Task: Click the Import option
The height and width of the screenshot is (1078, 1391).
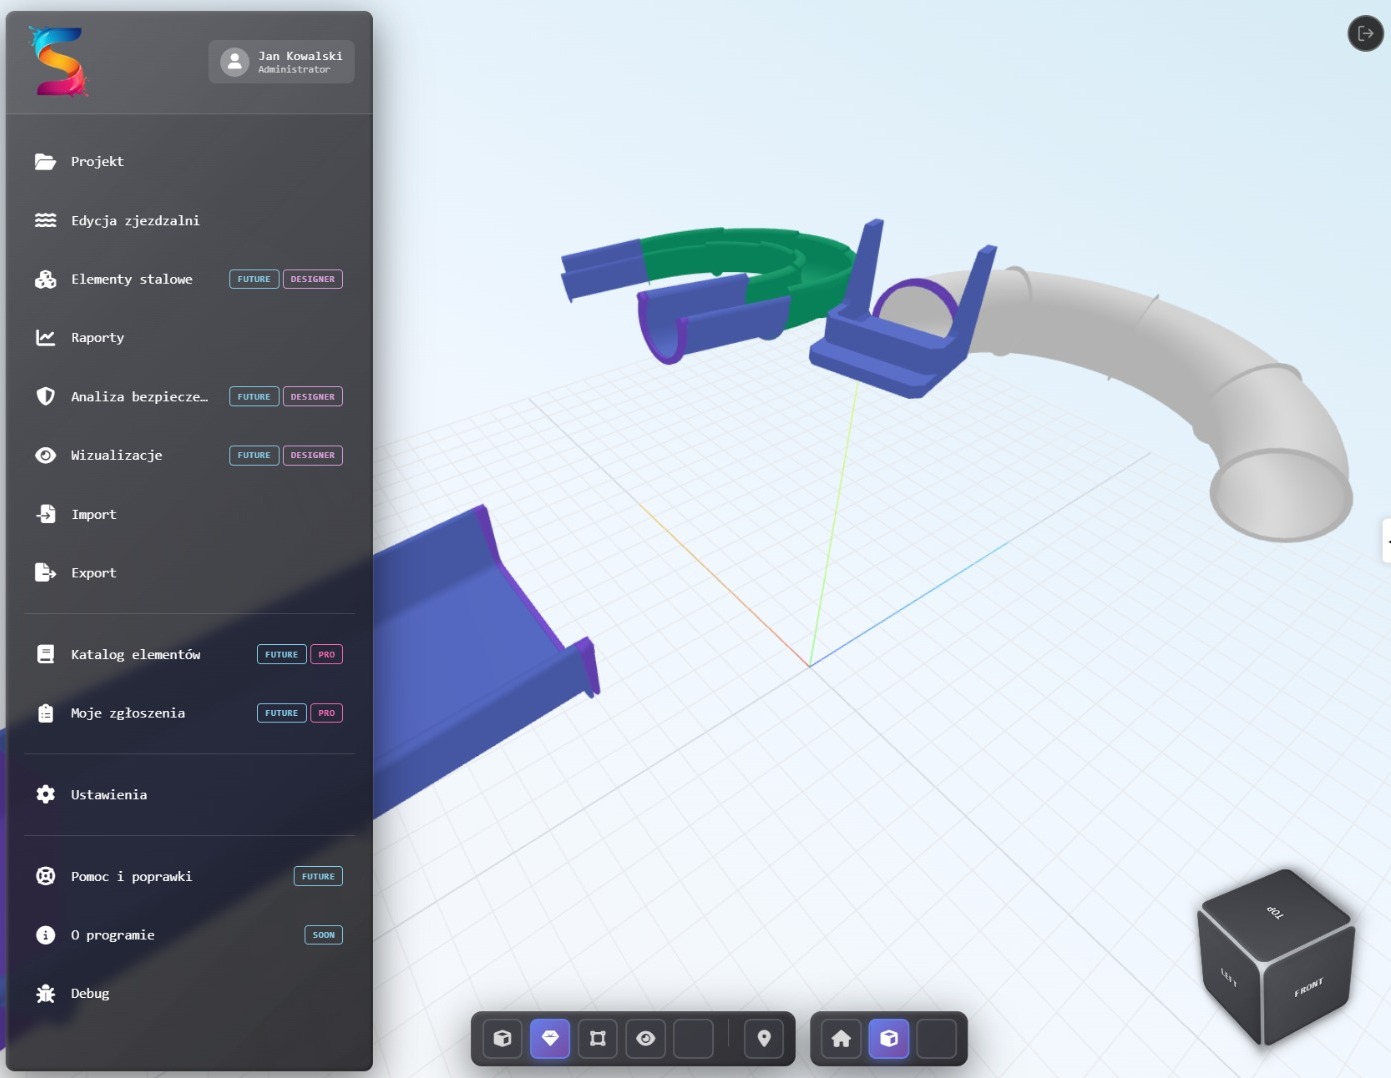Action: [x=93, y=514]
